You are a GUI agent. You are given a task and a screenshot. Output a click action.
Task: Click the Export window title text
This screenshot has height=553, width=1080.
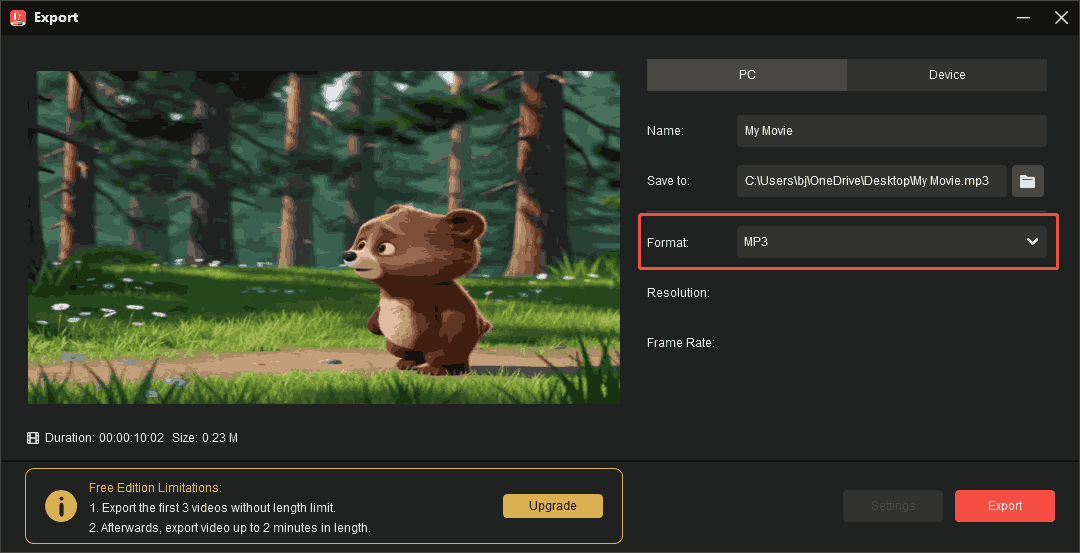[x=56, y=18]
